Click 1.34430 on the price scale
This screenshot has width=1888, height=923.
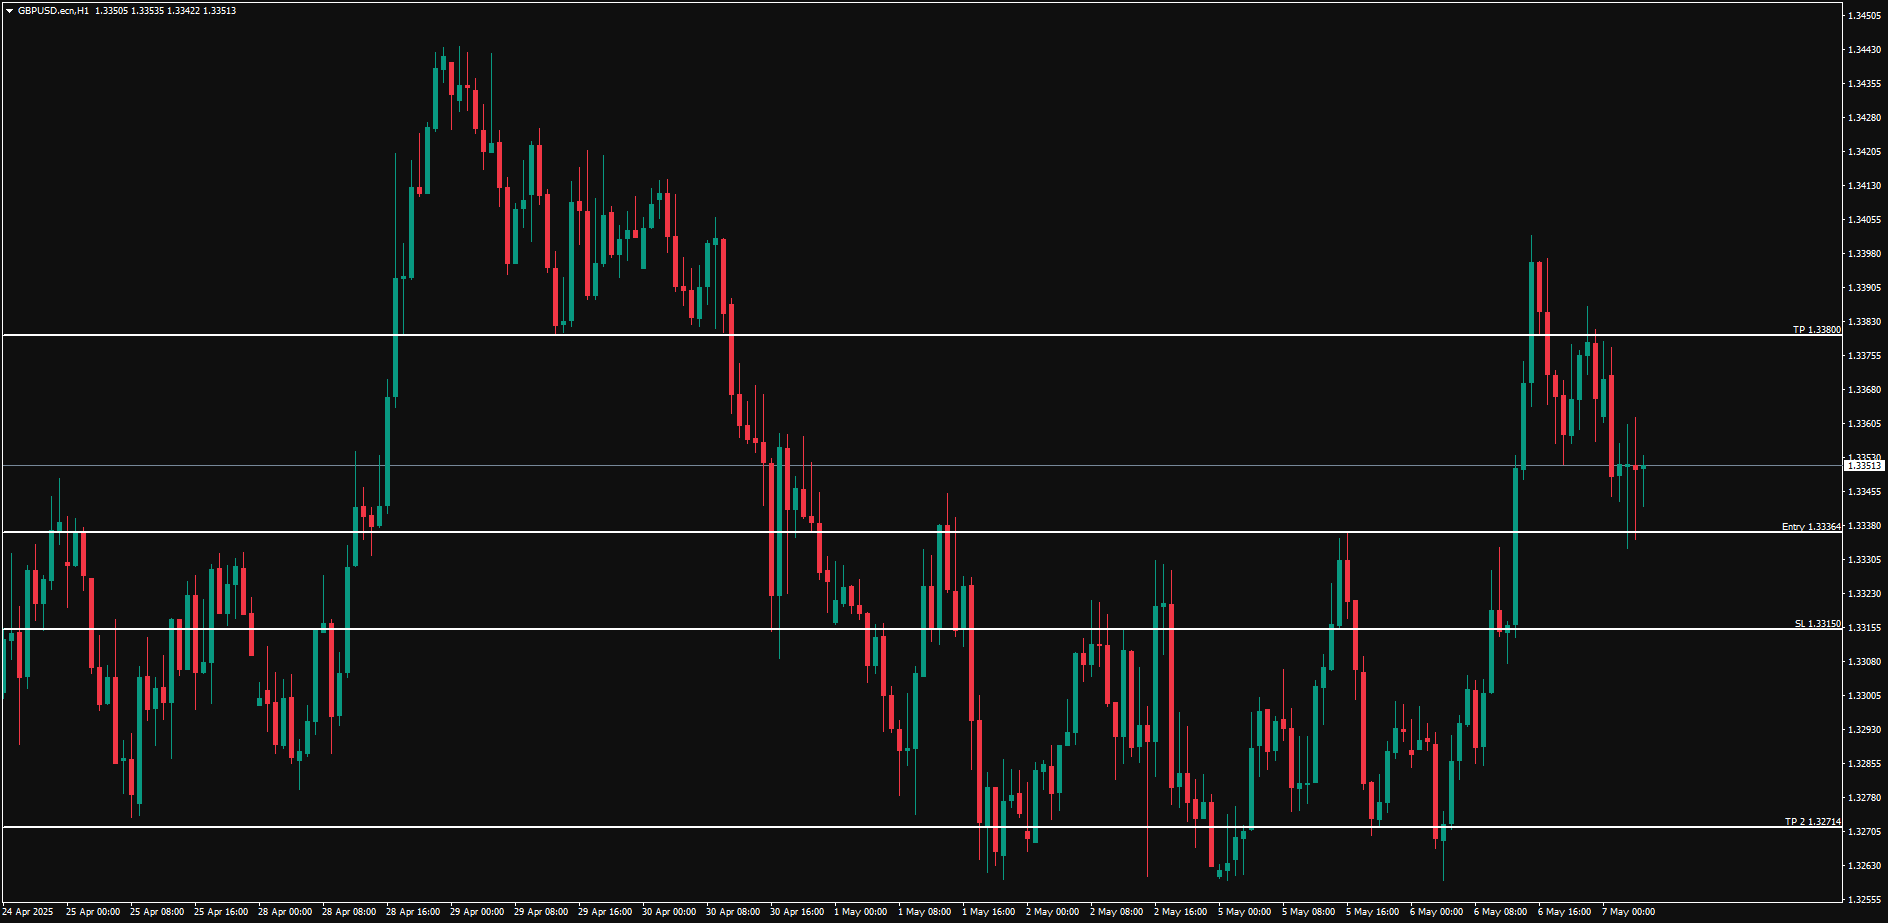tap(1864, 50)
